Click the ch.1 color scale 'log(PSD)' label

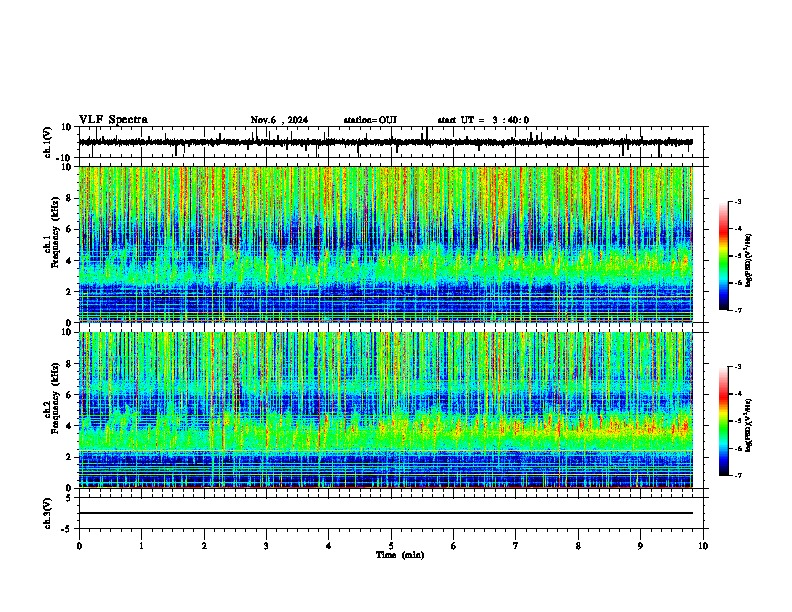click(x=748, y=260)
